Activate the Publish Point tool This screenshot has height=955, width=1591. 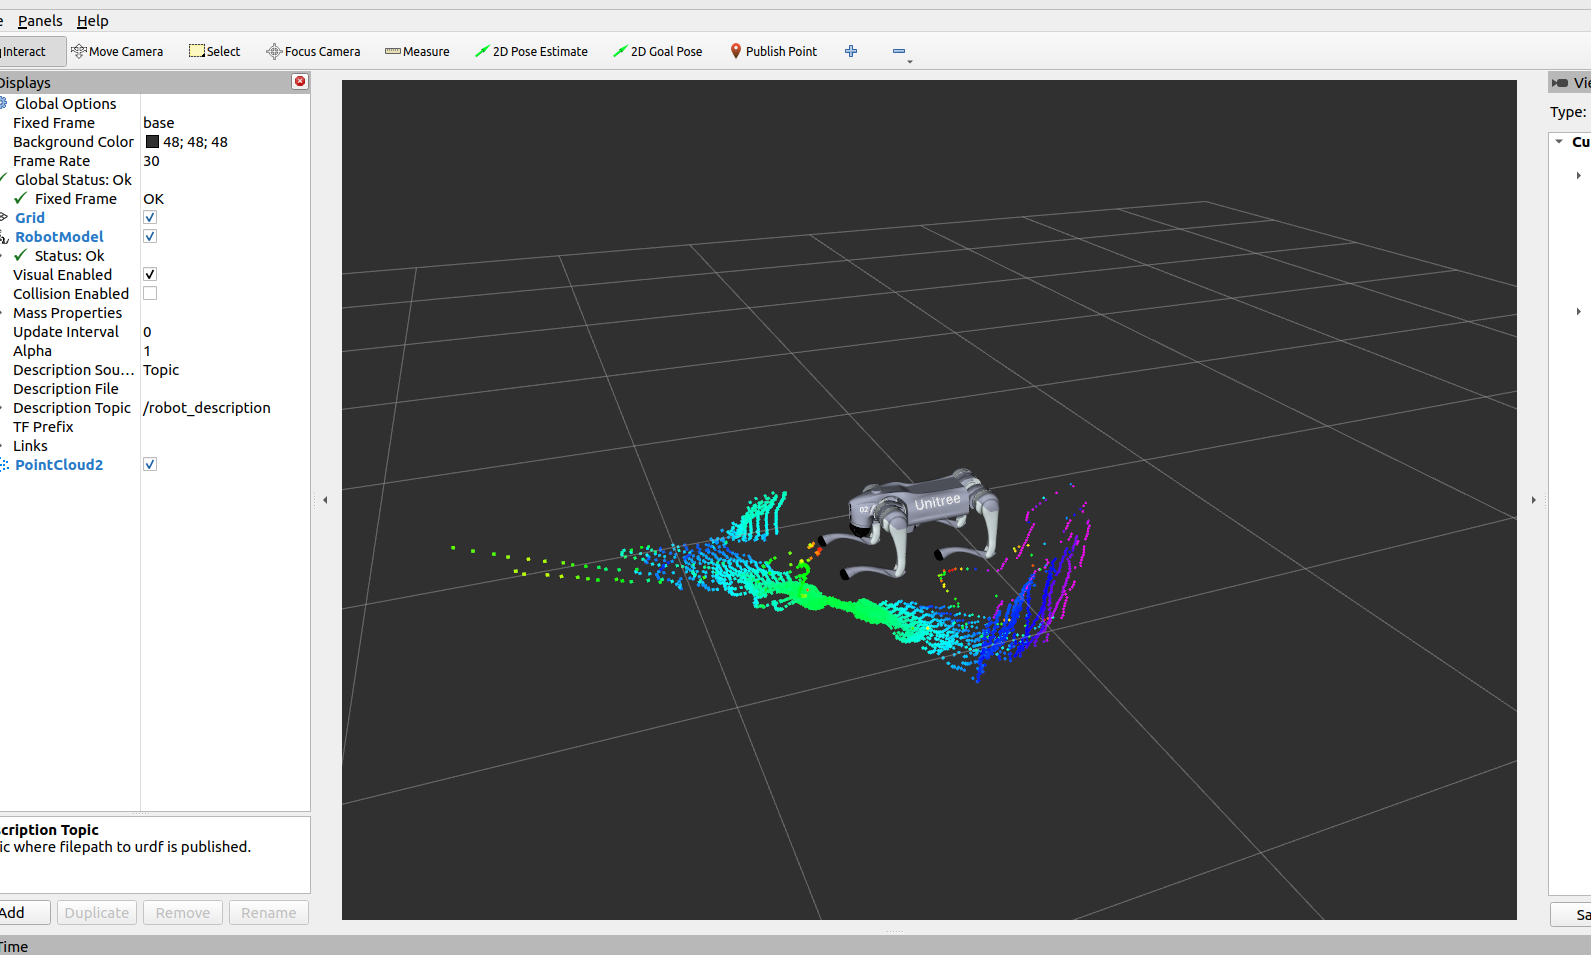[773, 51]
